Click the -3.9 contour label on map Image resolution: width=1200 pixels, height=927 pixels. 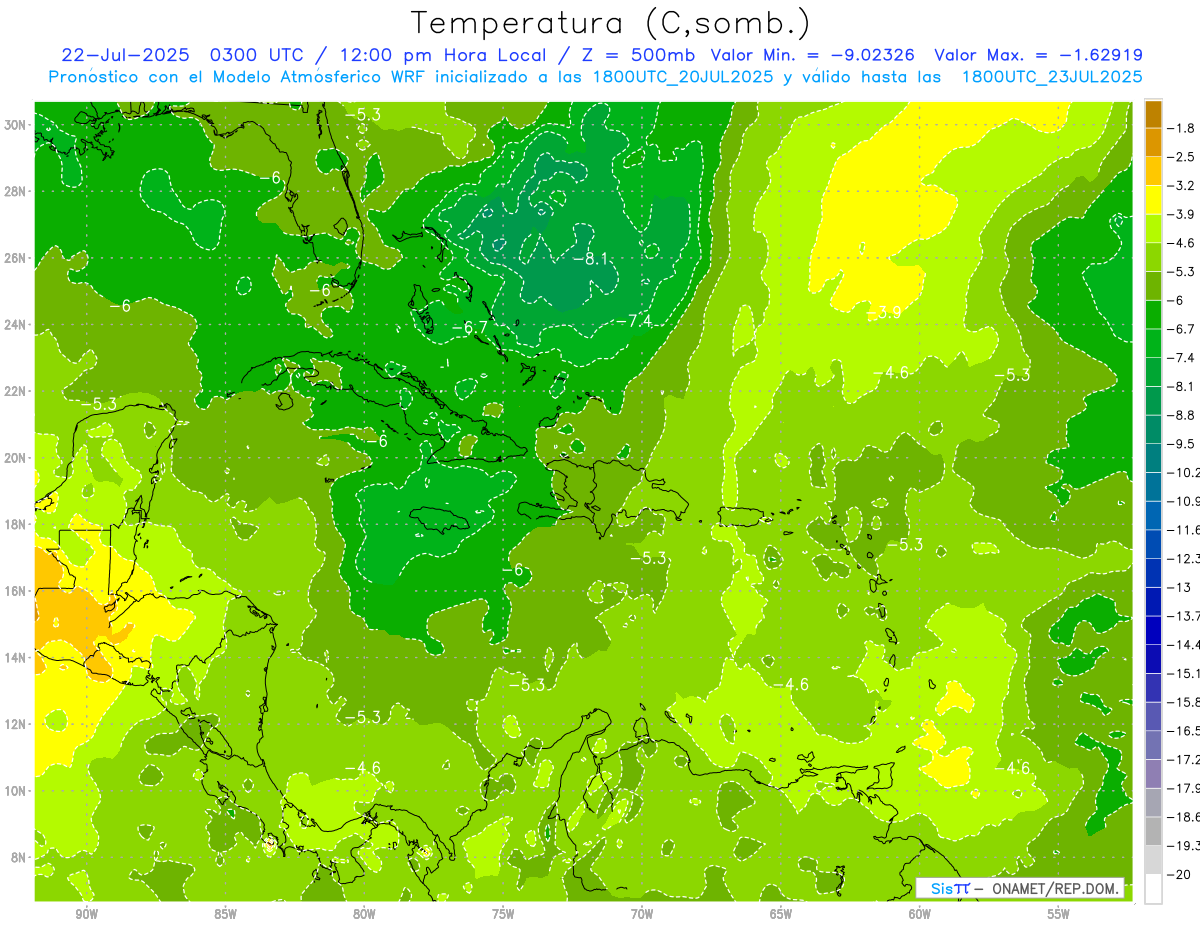pos(883,313)
